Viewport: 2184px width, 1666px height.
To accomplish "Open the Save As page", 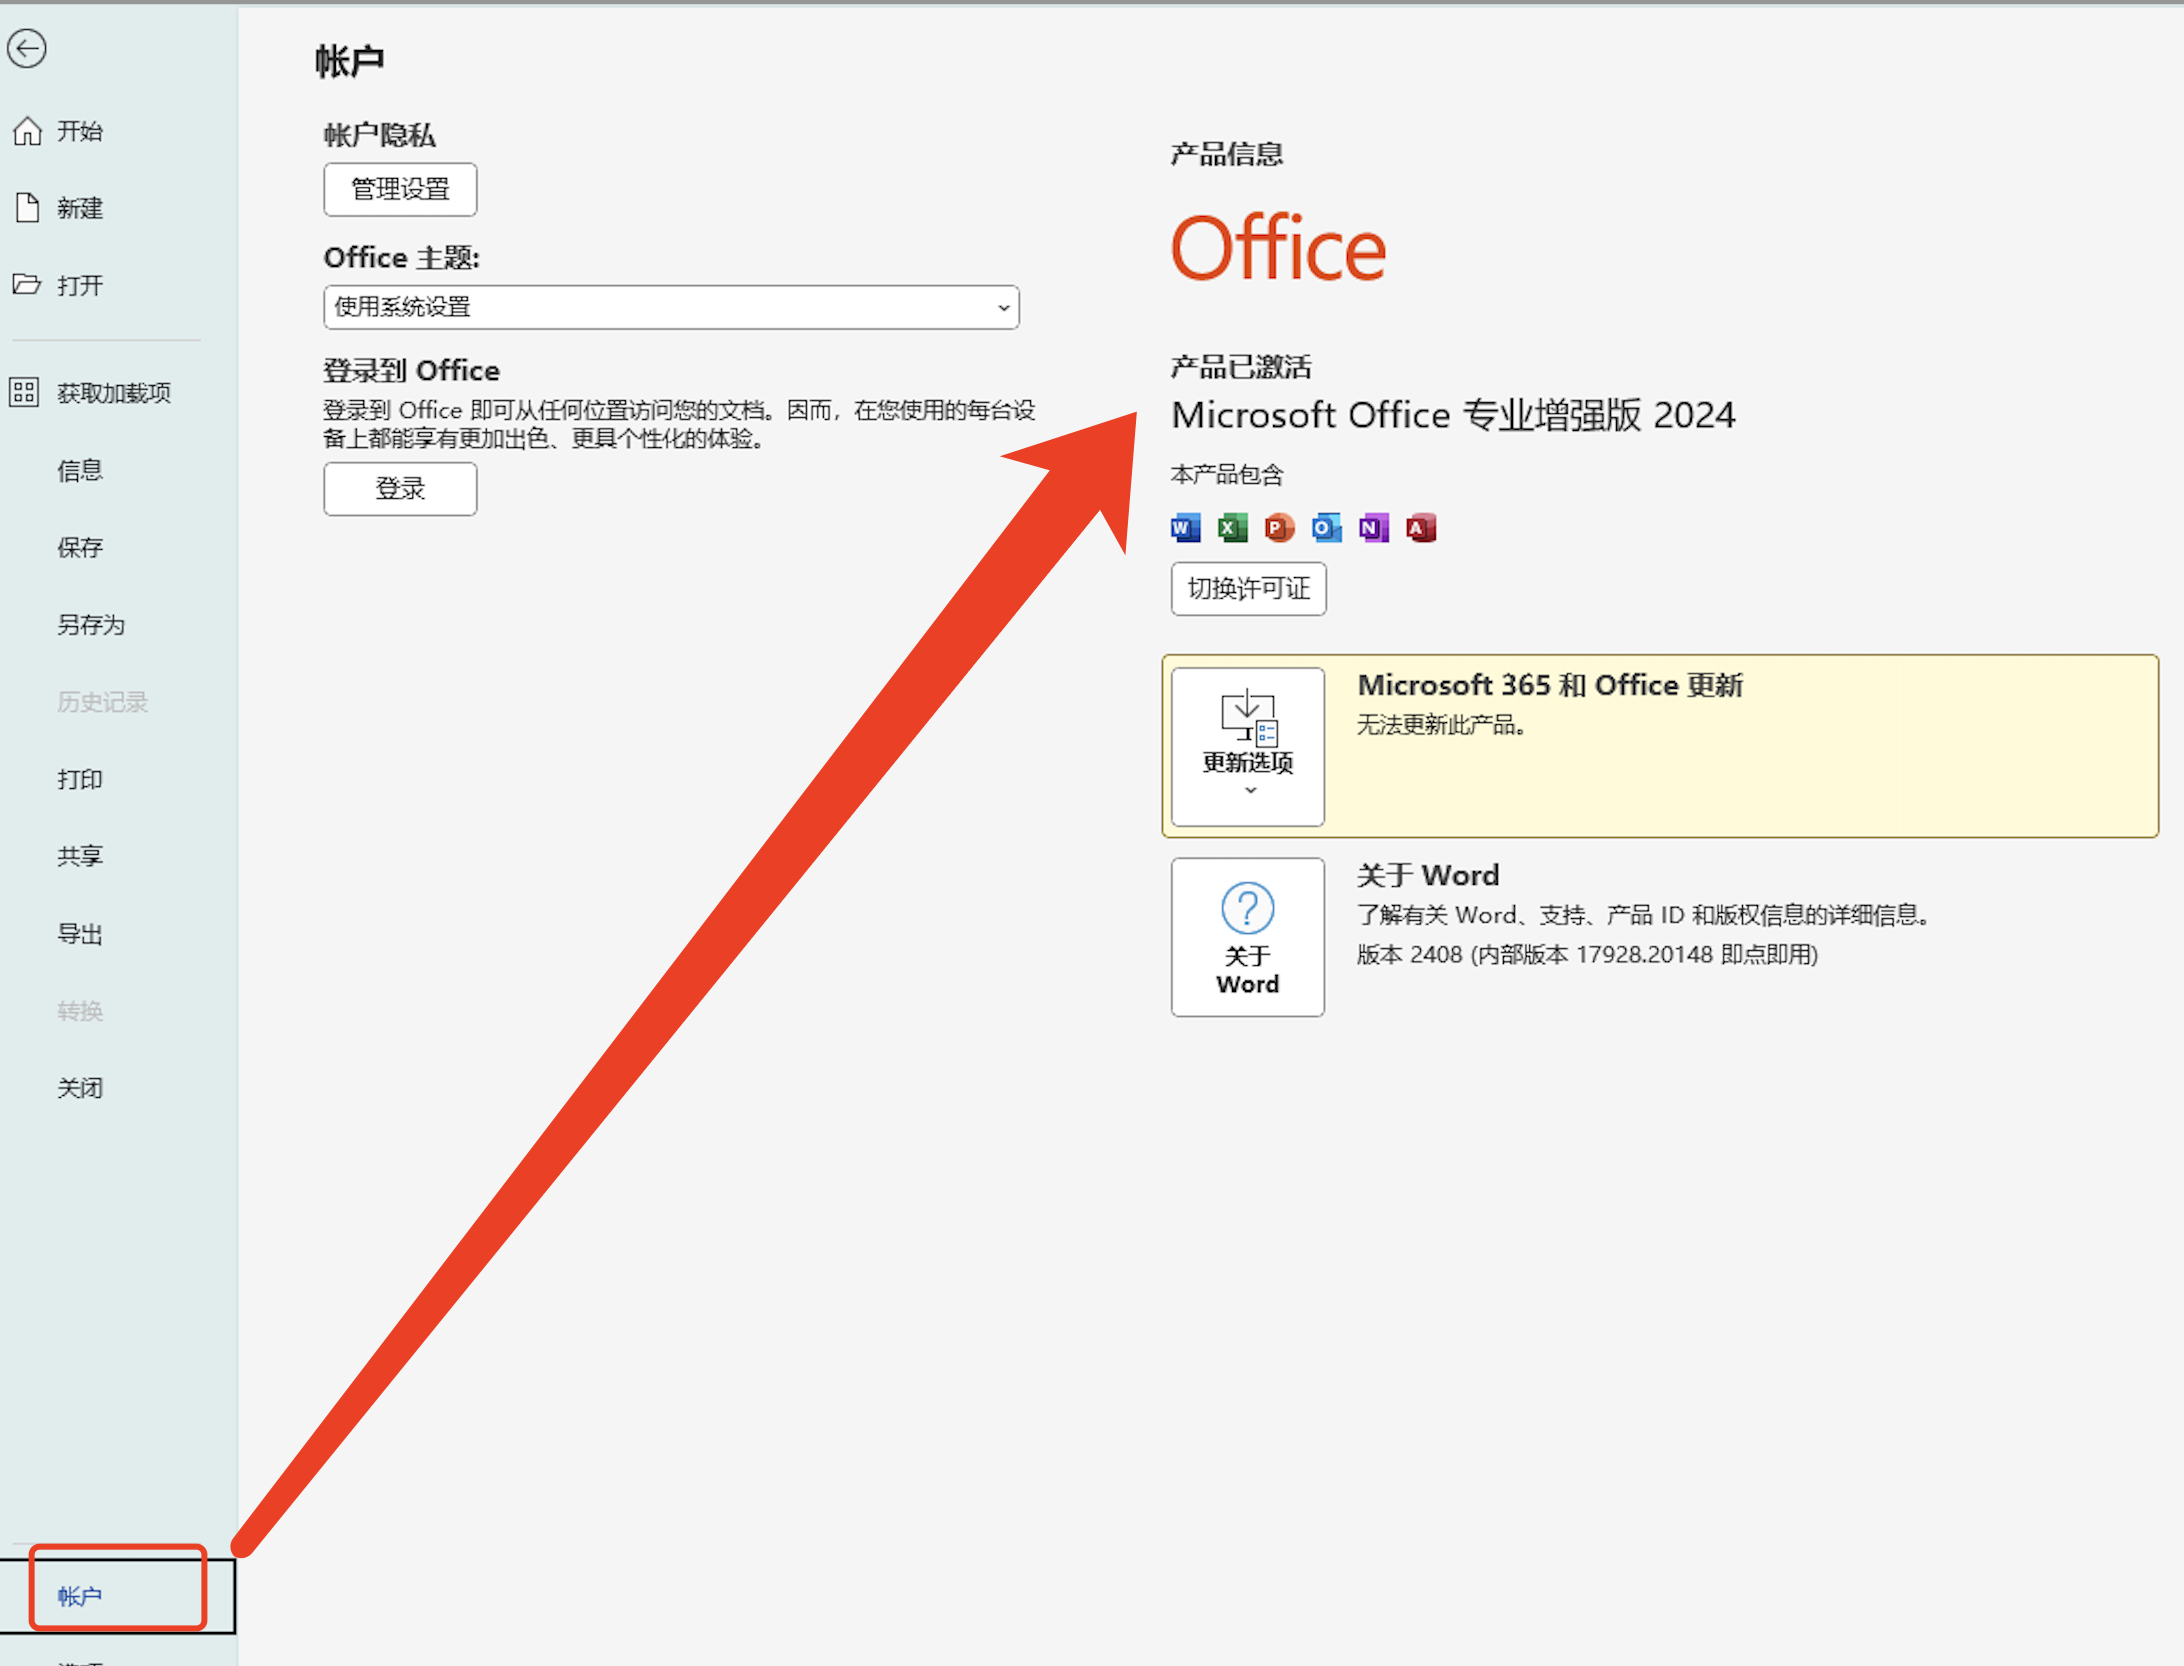I will pyautogui.click(x=90, y=625).
